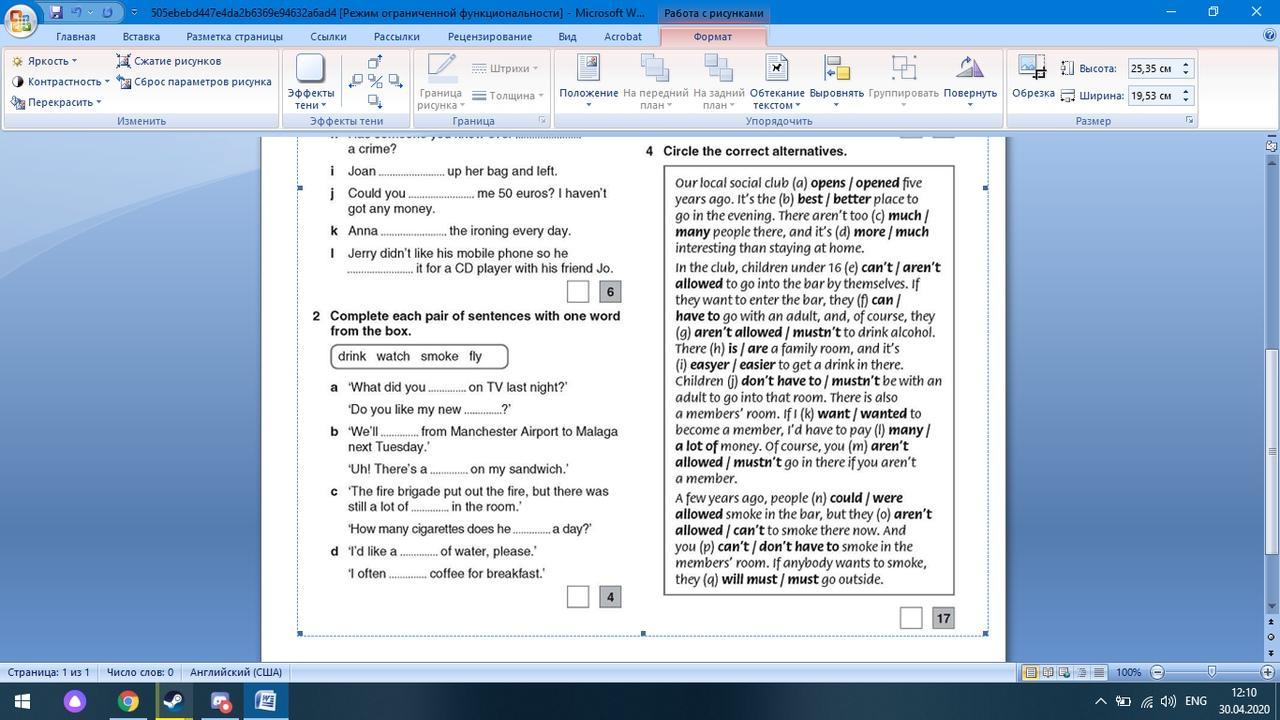Save the document via Quick Access toolbar

[56, 13]
